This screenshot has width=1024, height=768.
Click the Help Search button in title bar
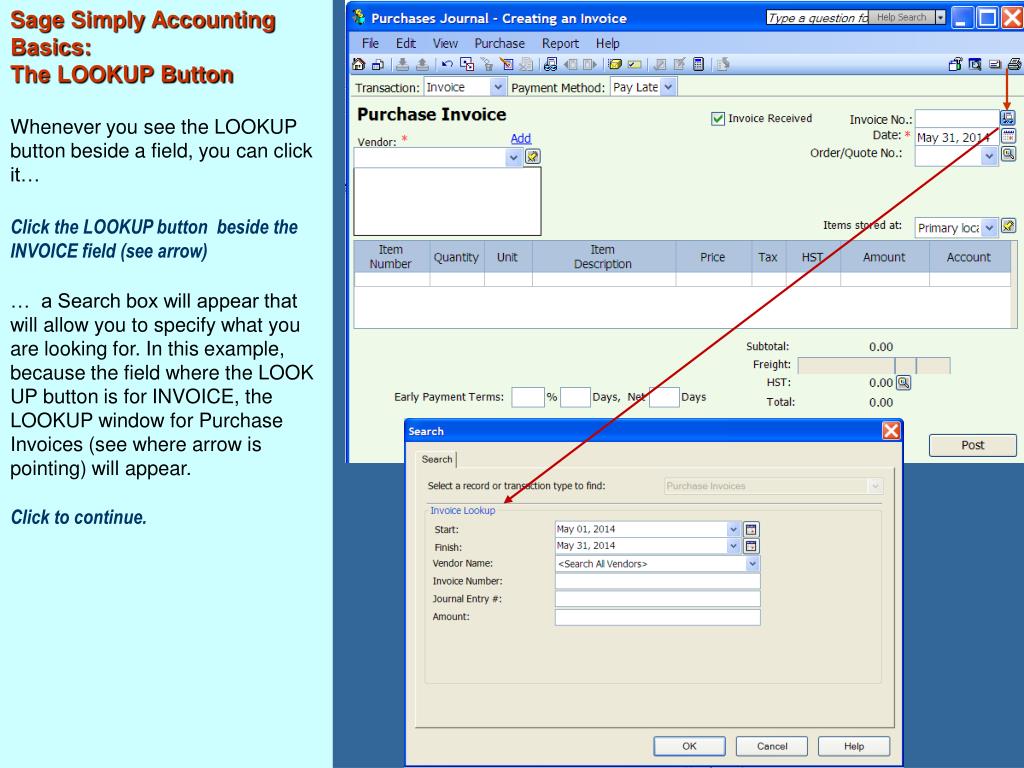(901, 18)
